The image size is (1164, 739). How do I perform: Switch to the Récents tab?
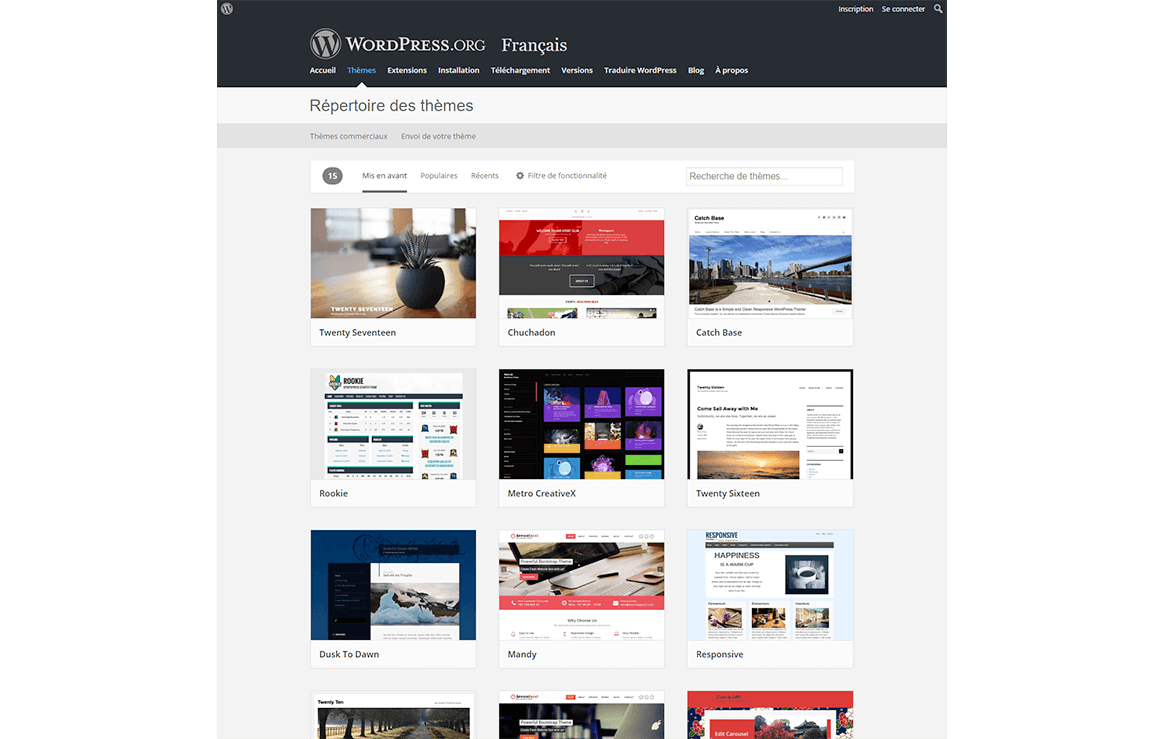485,176
